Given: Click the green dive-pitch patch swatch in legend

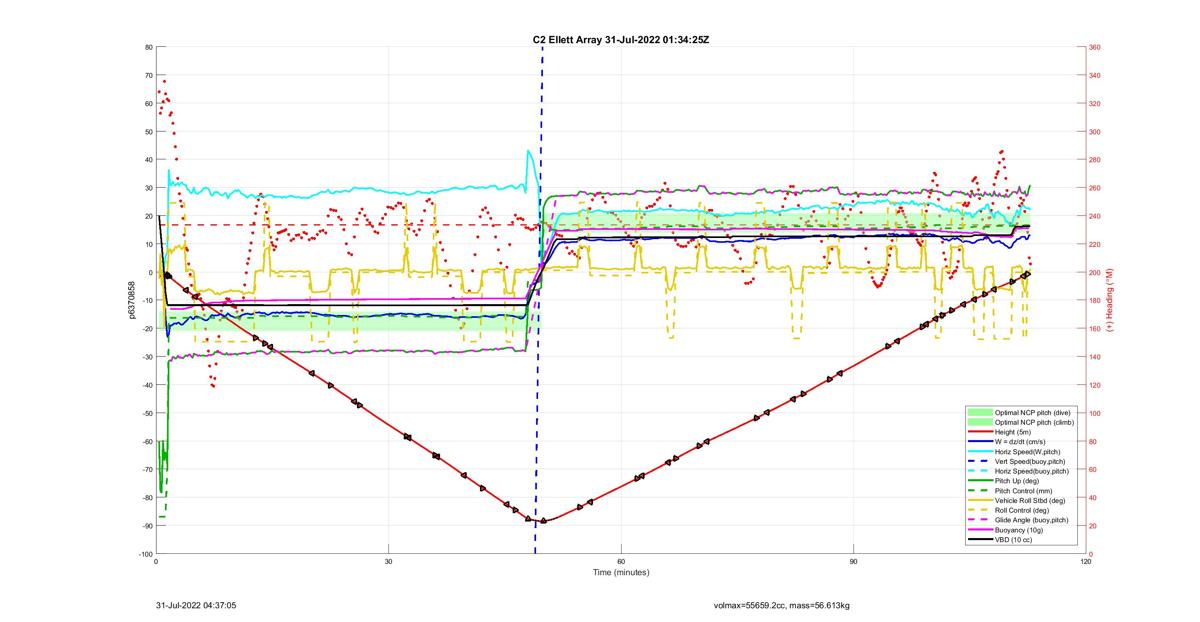Looking at the screenshot, I should [980, 412].
